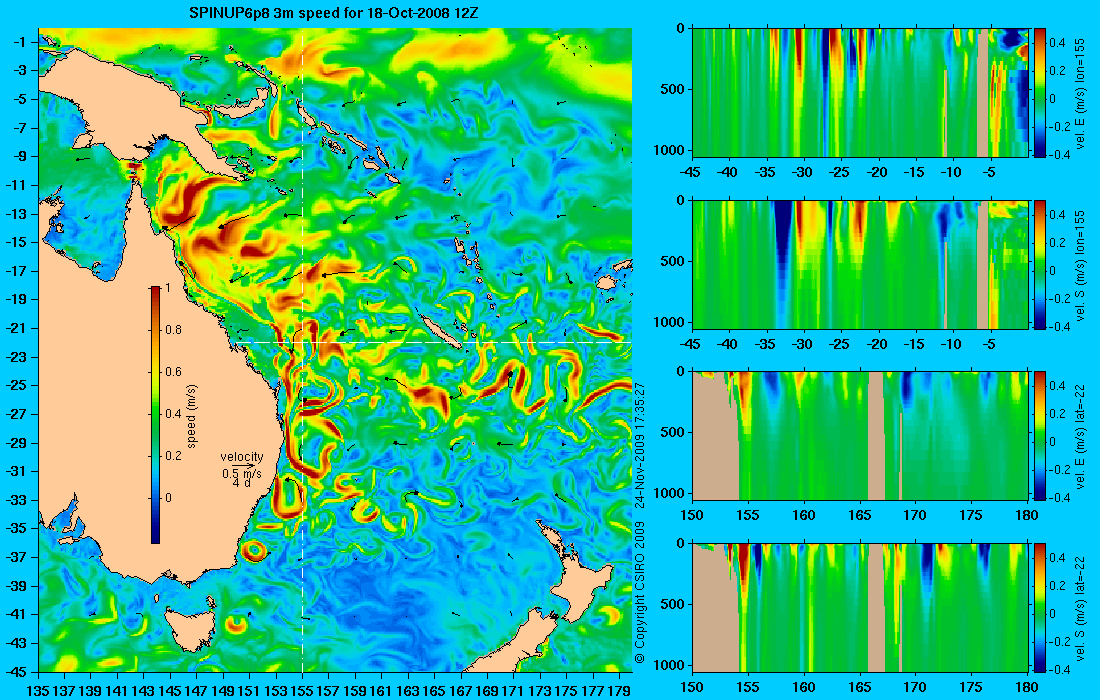Click the speed colorbar on the Australia landmass
1100x700 pixels.
[x=155, y=415]
